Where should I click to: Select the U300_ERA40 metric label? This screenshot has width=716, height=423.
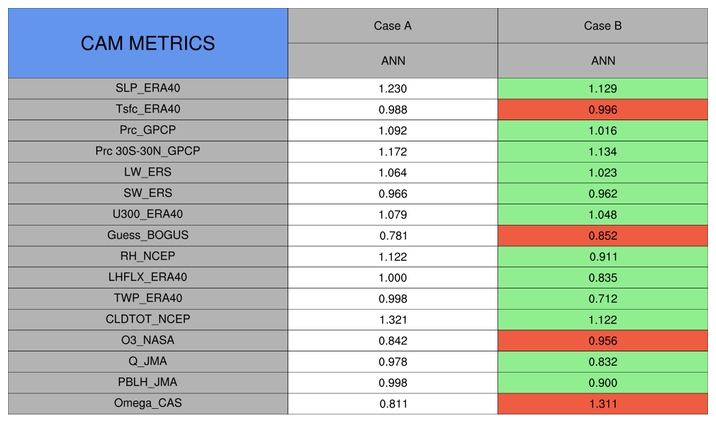147,214
